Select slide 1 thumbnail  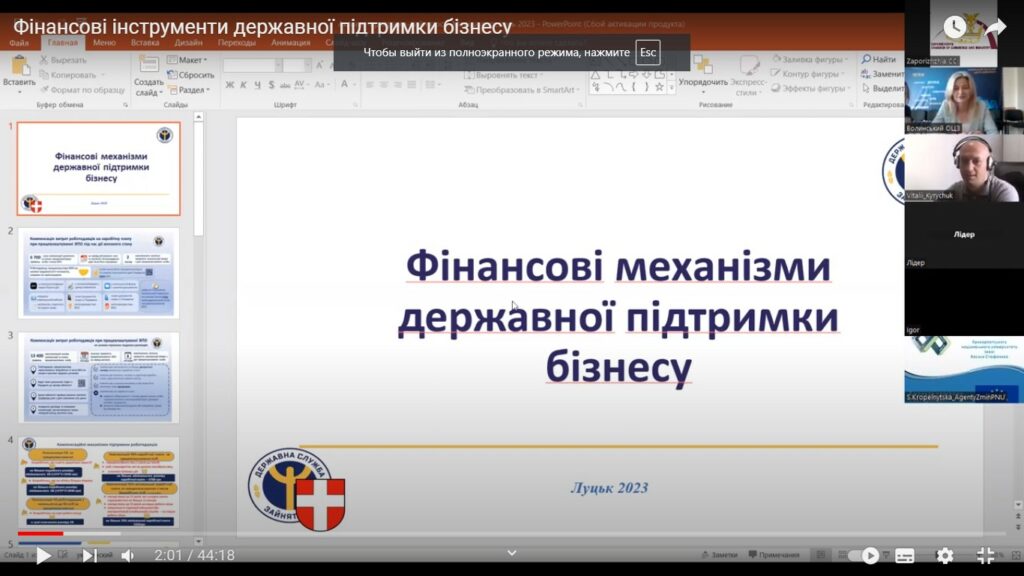99,168
